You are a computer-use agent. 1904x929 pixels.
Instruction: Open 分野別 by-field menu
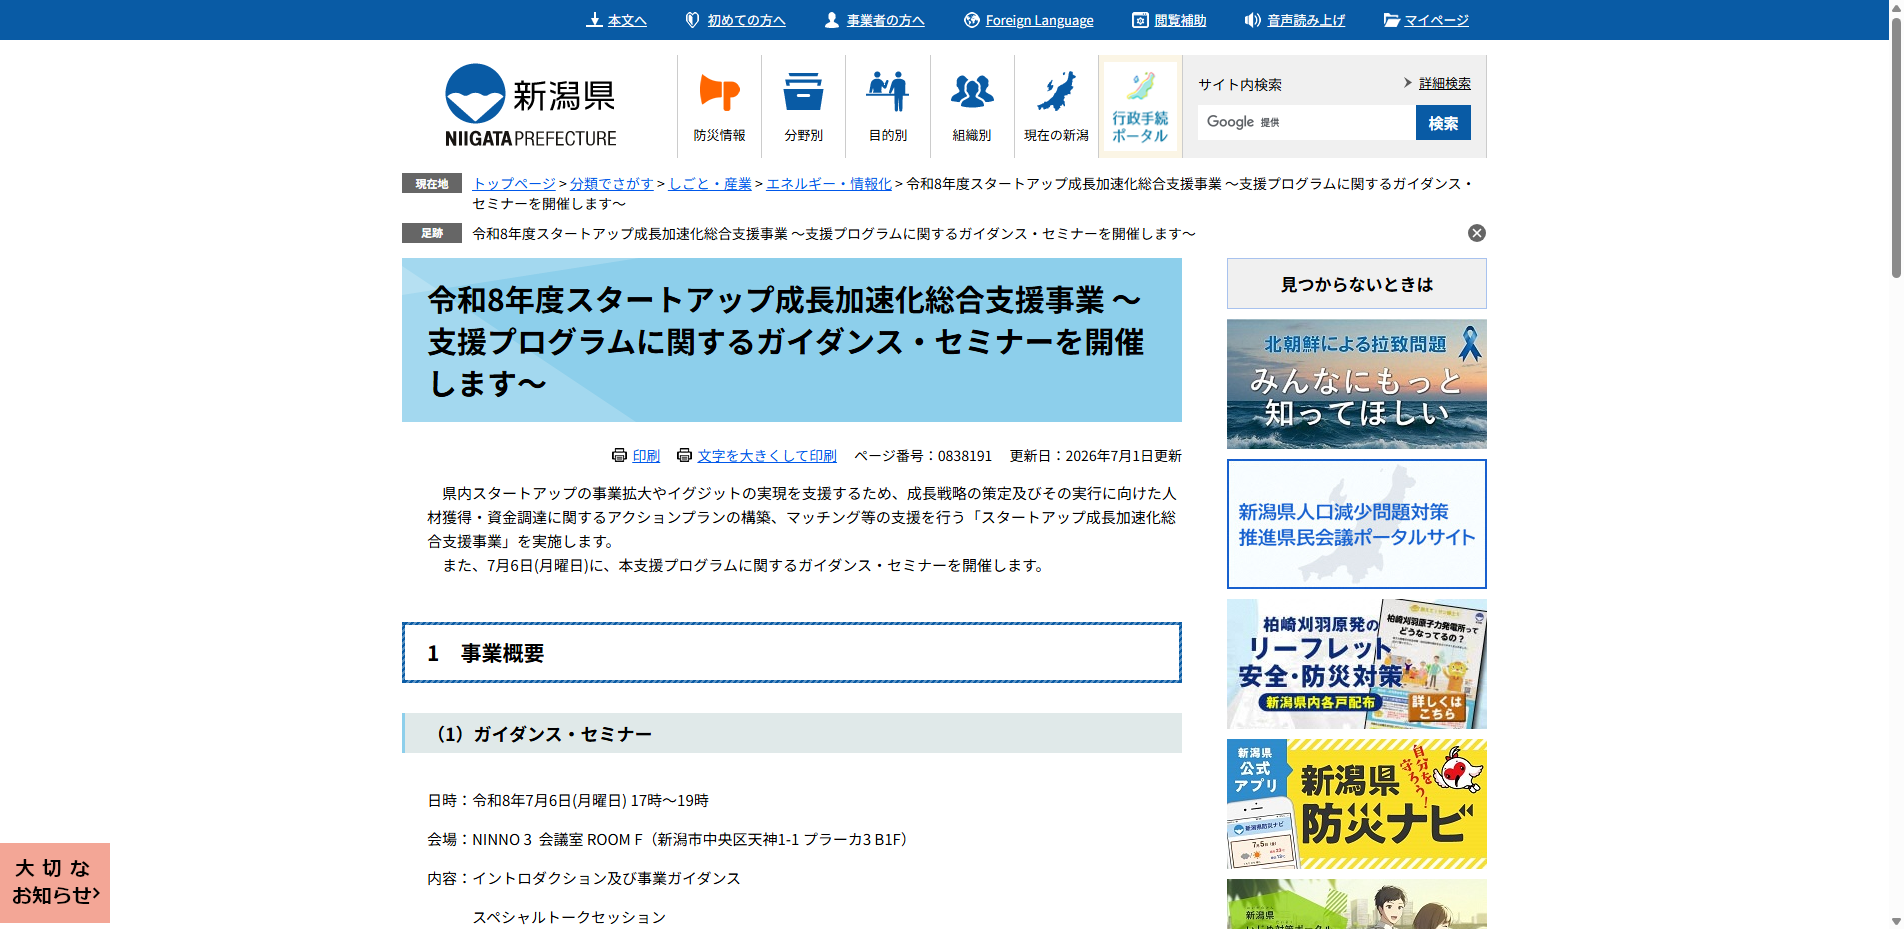pyautogui.click(x=804, y=107)
